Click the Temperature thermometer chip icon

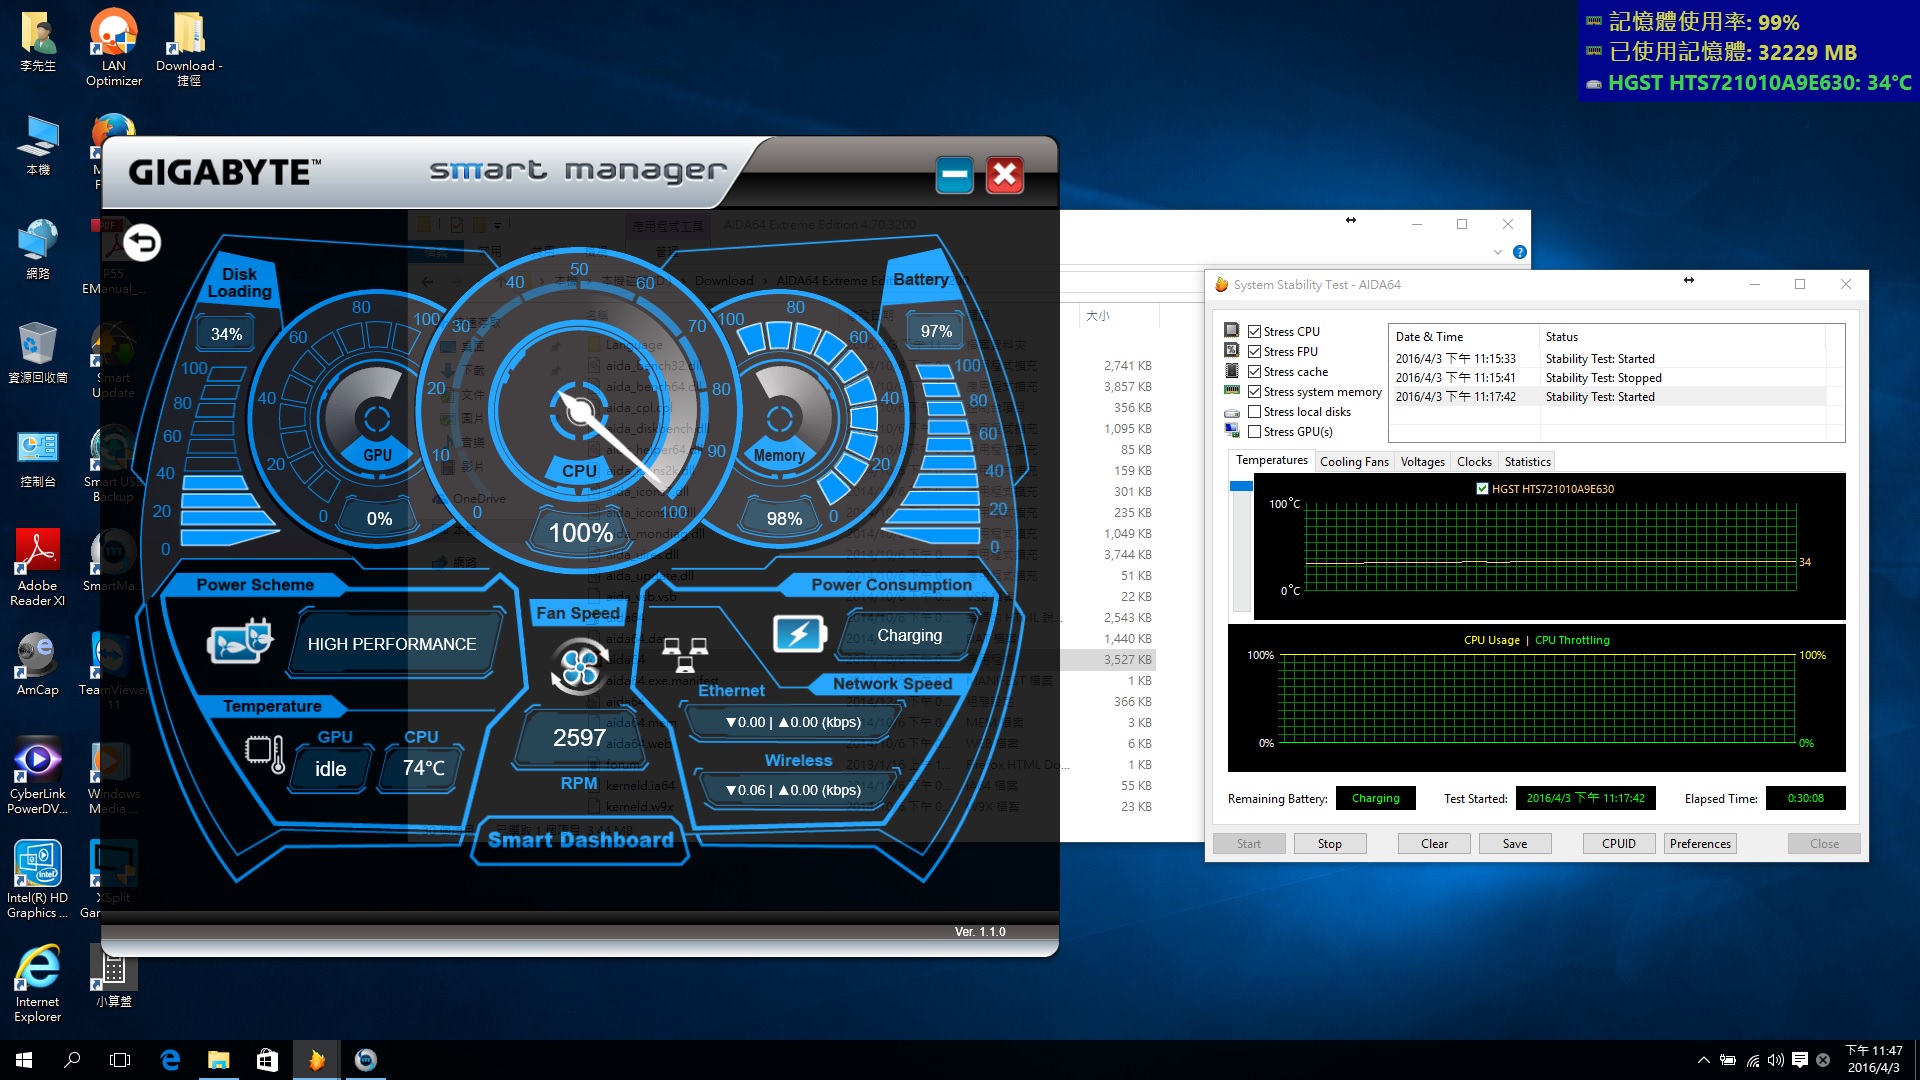coord(265,753)
